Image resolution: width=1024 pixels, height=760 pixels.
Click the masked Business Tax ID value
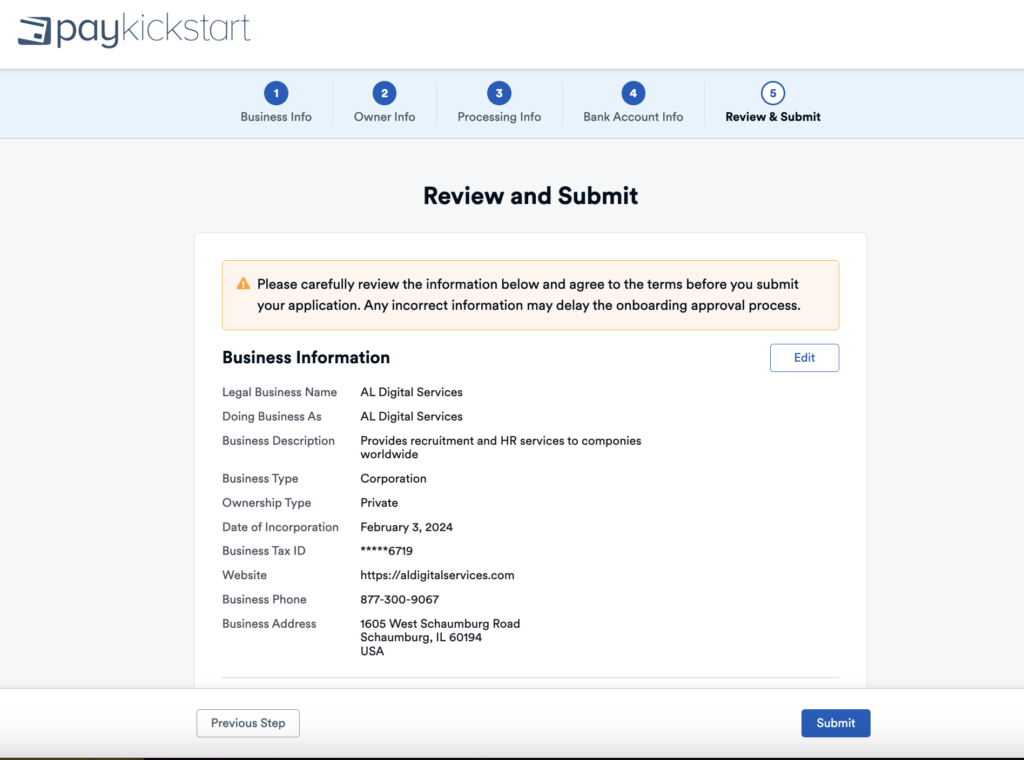(386, 551)
